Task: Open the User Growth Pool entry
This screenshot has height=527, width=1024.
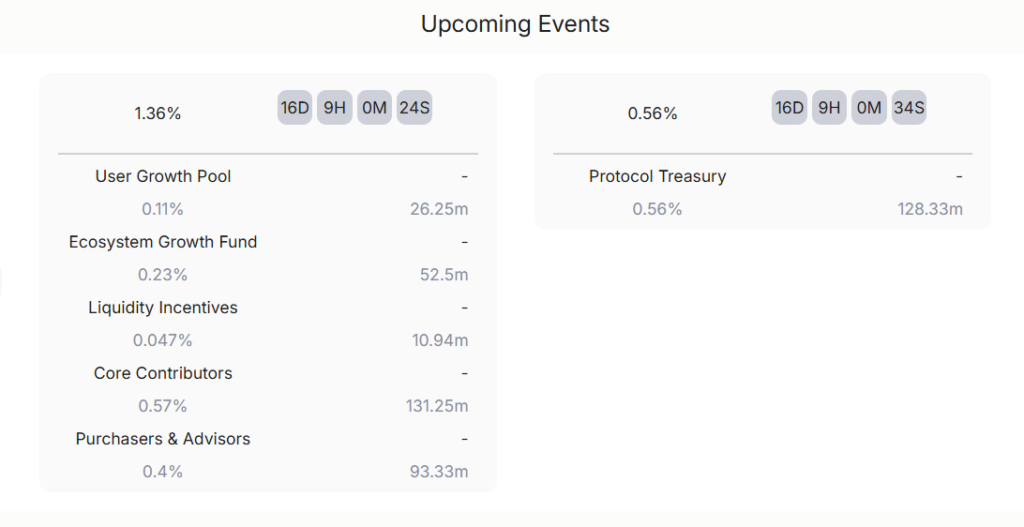Action: point(163,176)
